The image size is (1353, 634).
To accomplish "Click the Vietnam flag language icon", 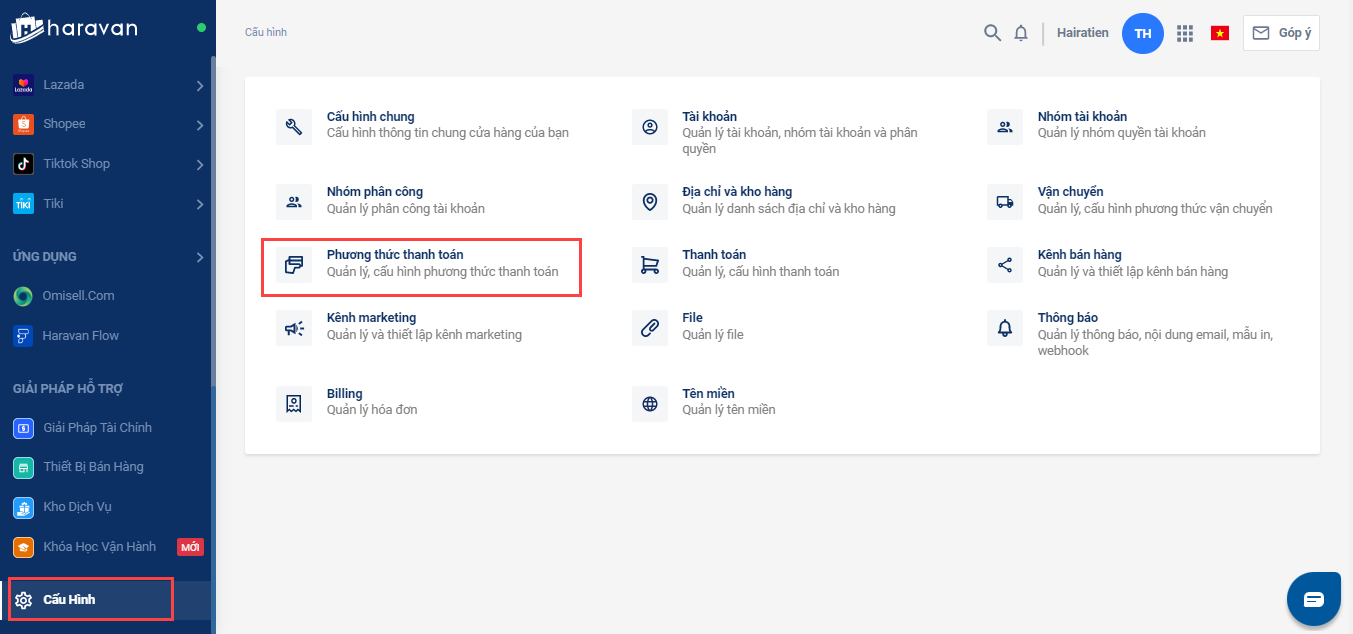I will [x=1219, y=33].
